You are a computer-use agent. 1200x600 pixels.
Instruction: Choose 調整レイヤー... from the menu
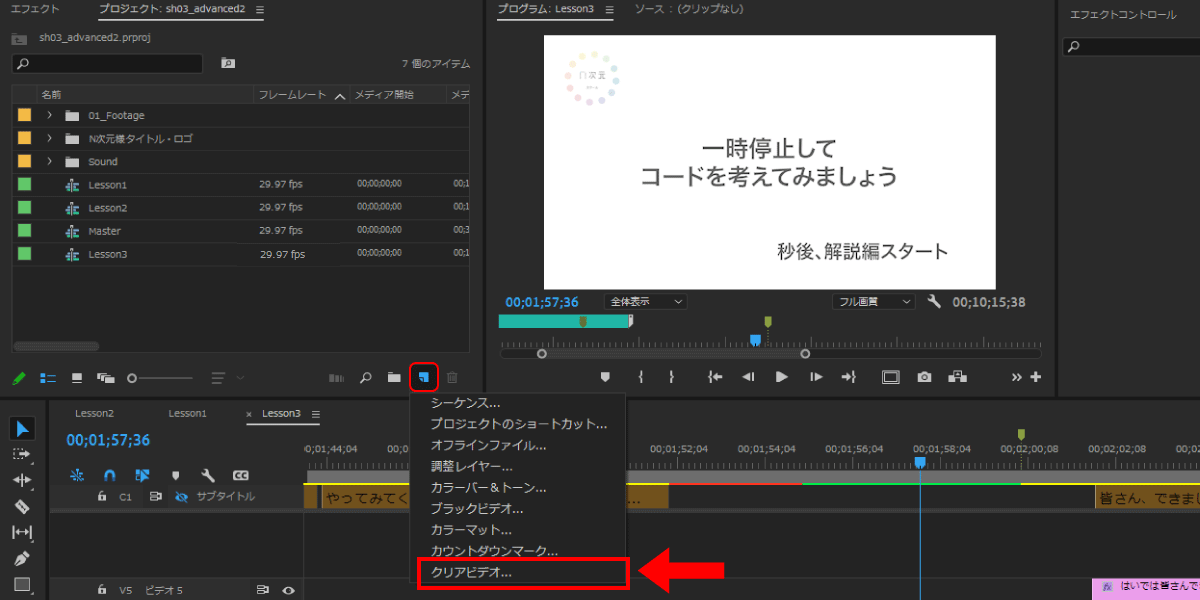(471, 466)
